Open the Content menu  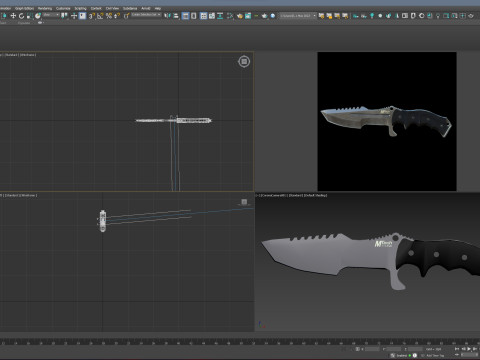[x=96, y=8]
